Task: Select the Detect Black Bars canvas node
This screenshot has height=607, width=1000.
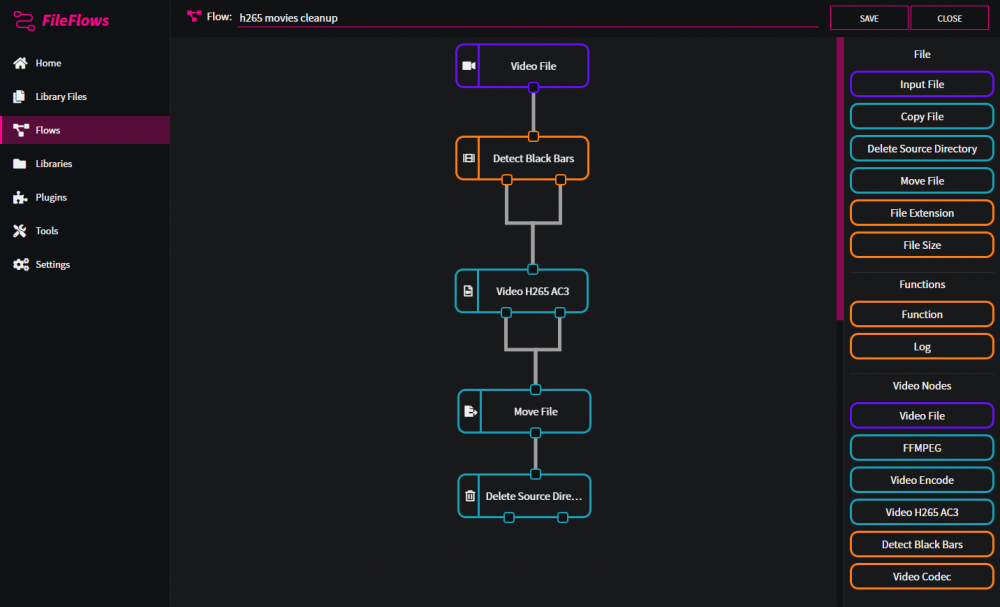Action: point(522,158)
